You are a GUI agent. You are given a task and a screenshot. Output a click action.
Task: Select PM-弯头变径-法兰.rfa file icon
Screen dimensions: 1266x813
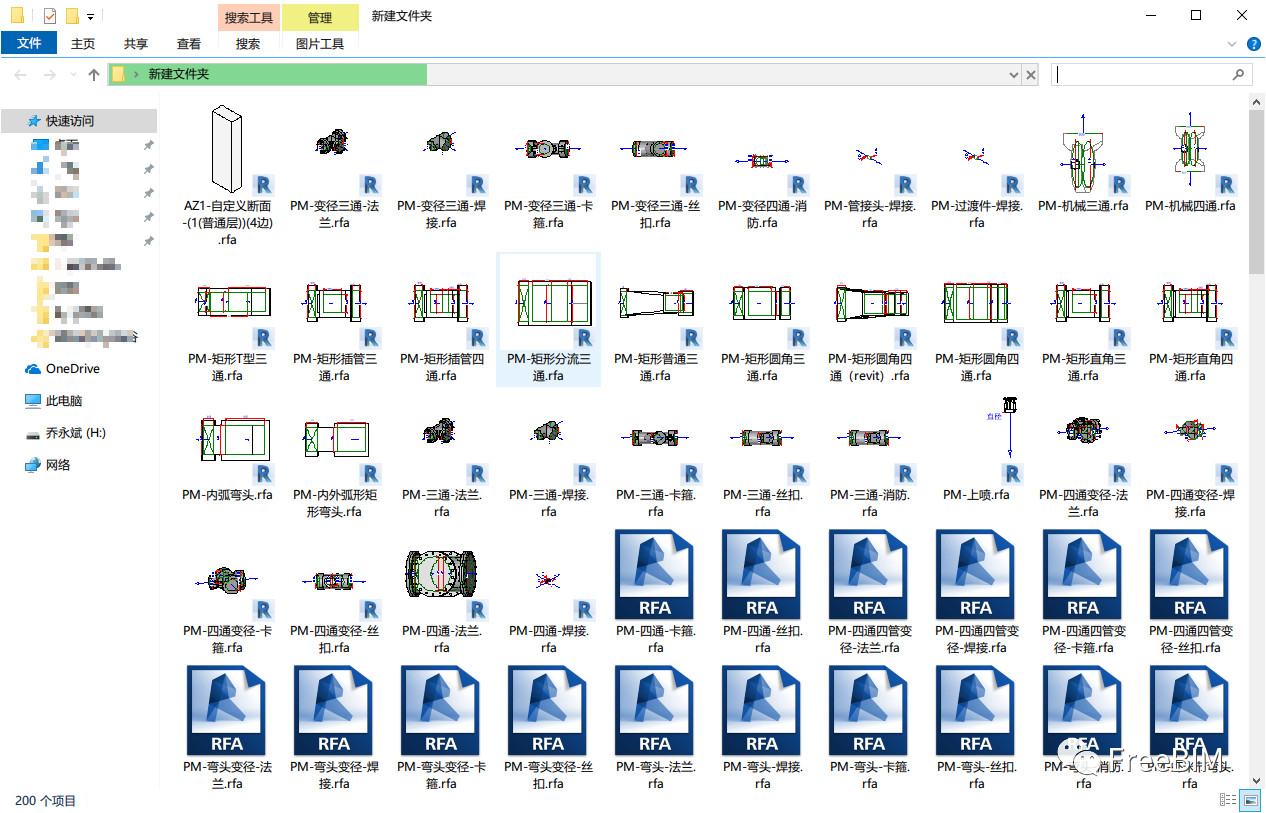[228, 710]
